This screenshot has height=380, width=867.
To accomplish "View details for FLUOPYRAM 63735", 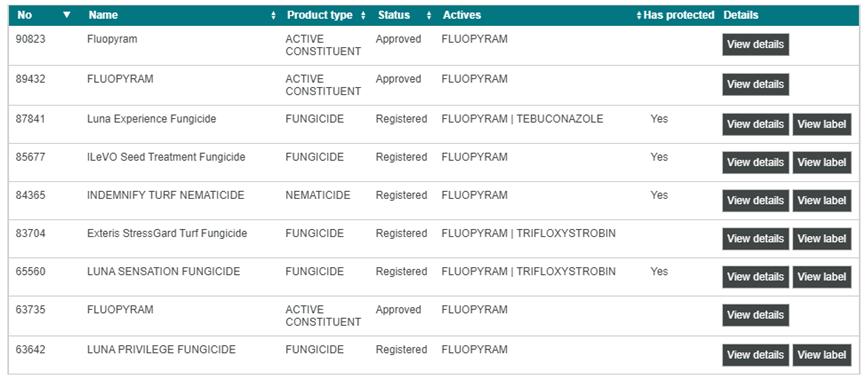I will (755, 315).
